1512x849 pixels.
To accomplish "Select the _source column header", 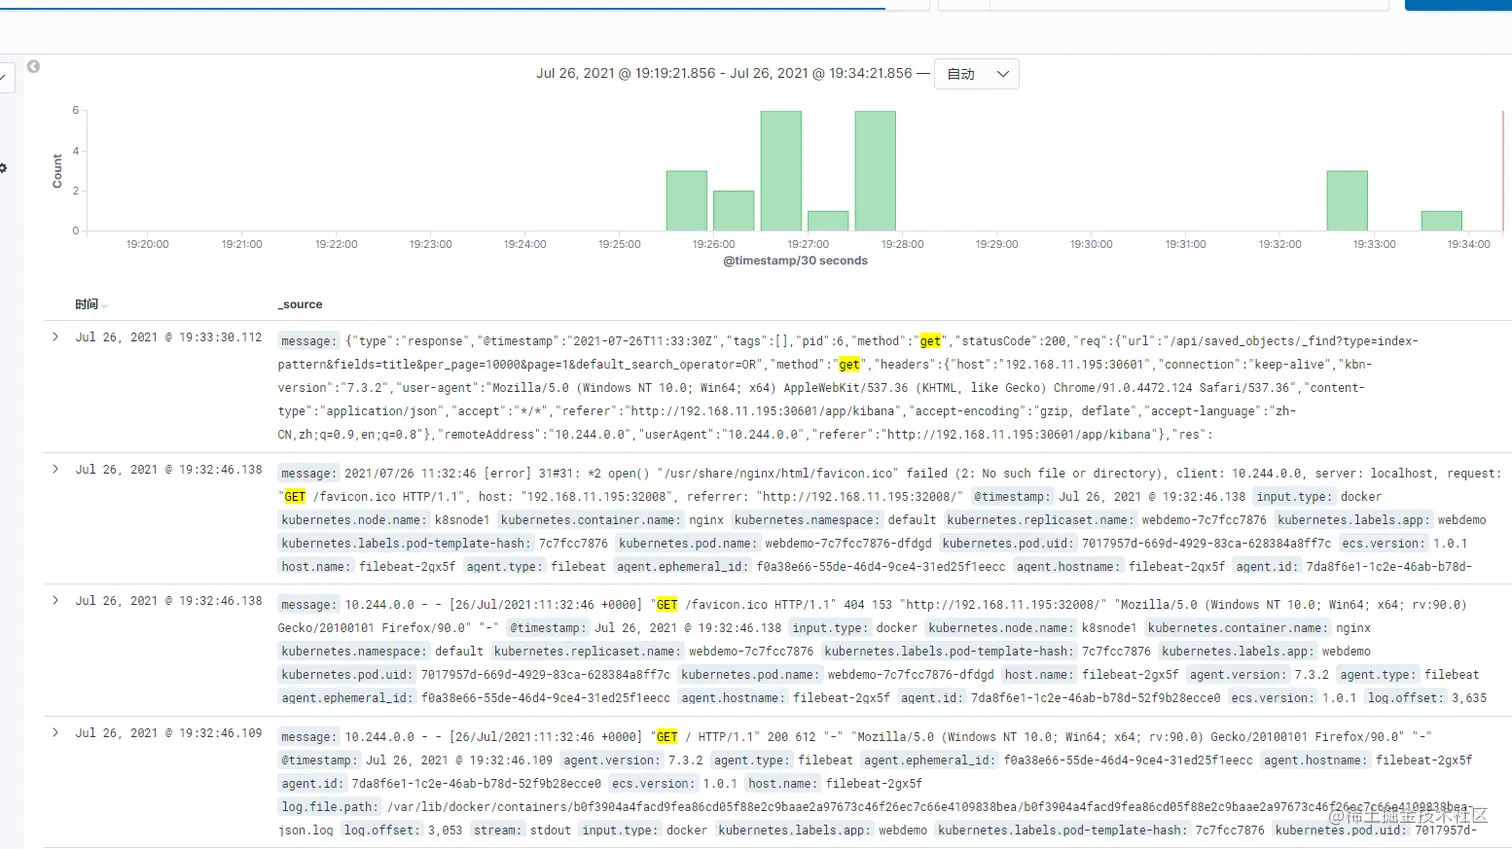I will pos(300,304).
